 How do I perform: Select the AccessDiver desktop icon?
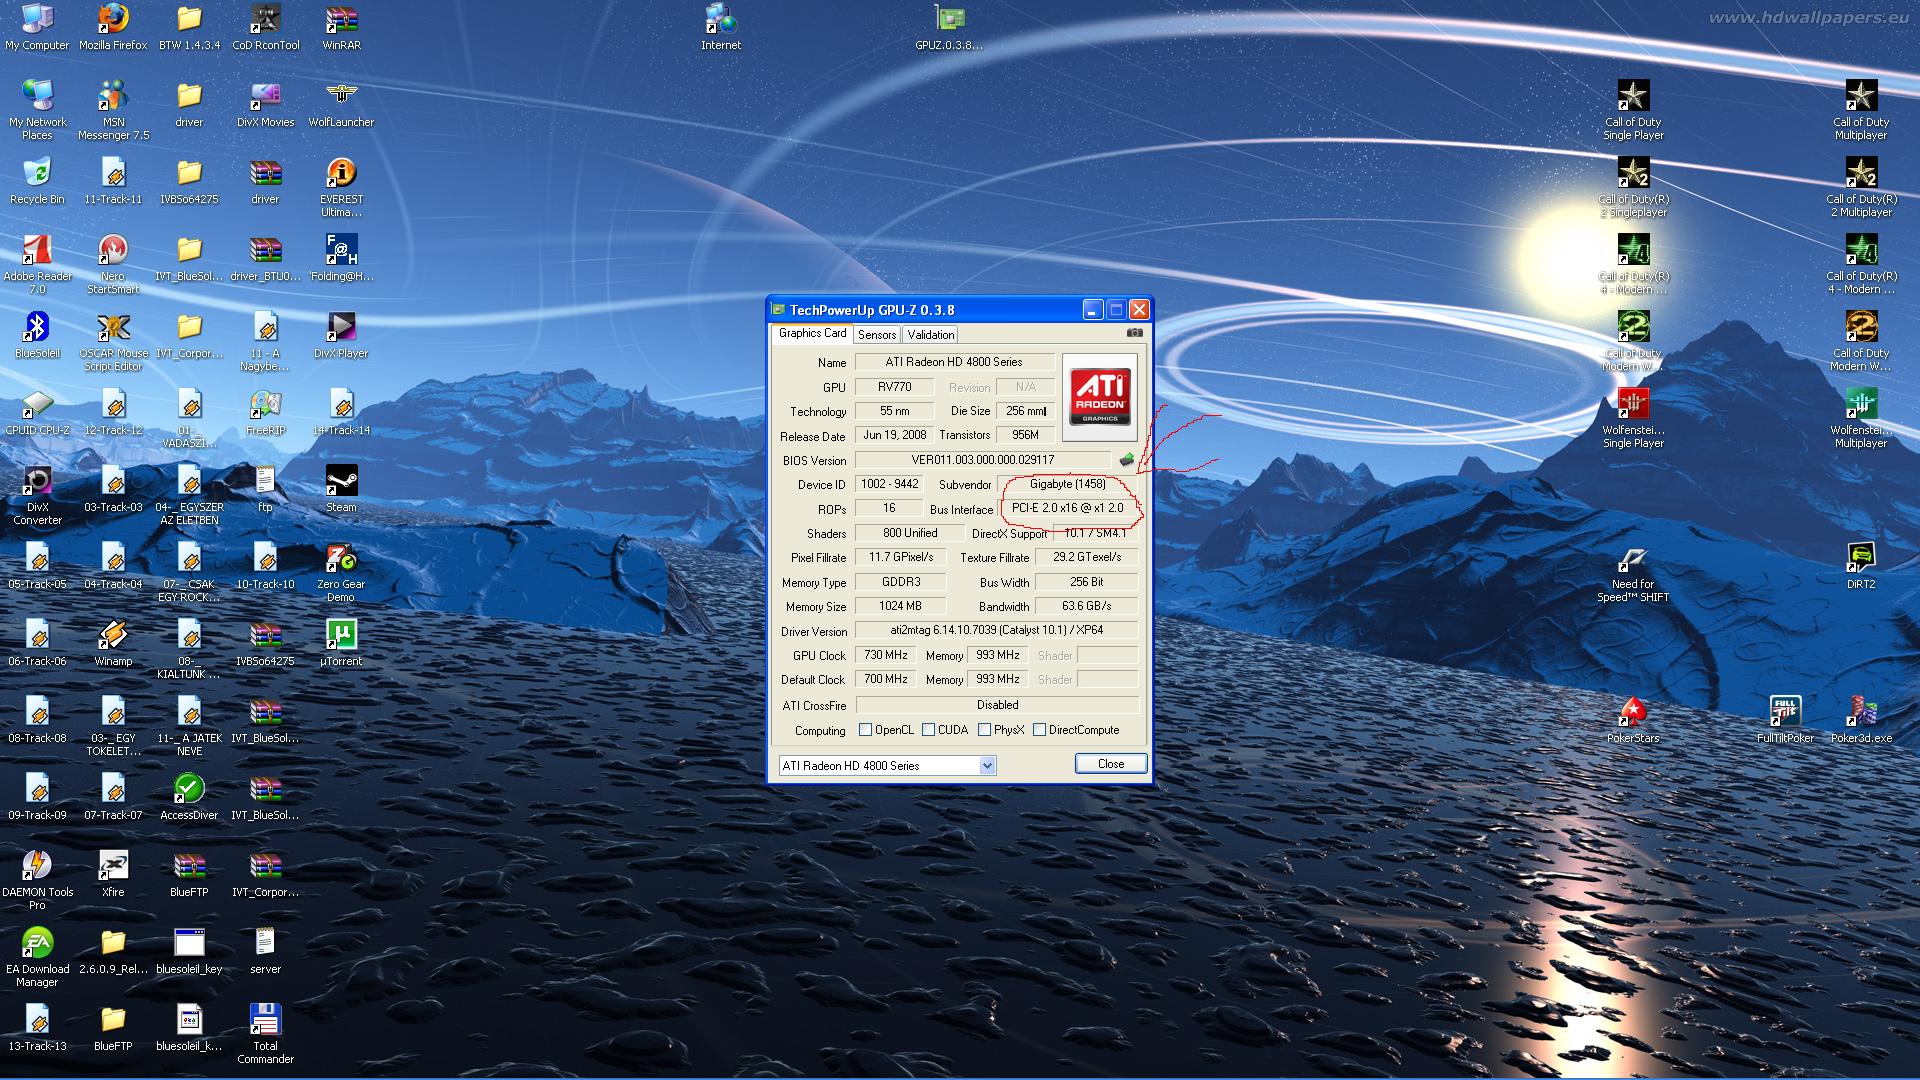(189, 797)
